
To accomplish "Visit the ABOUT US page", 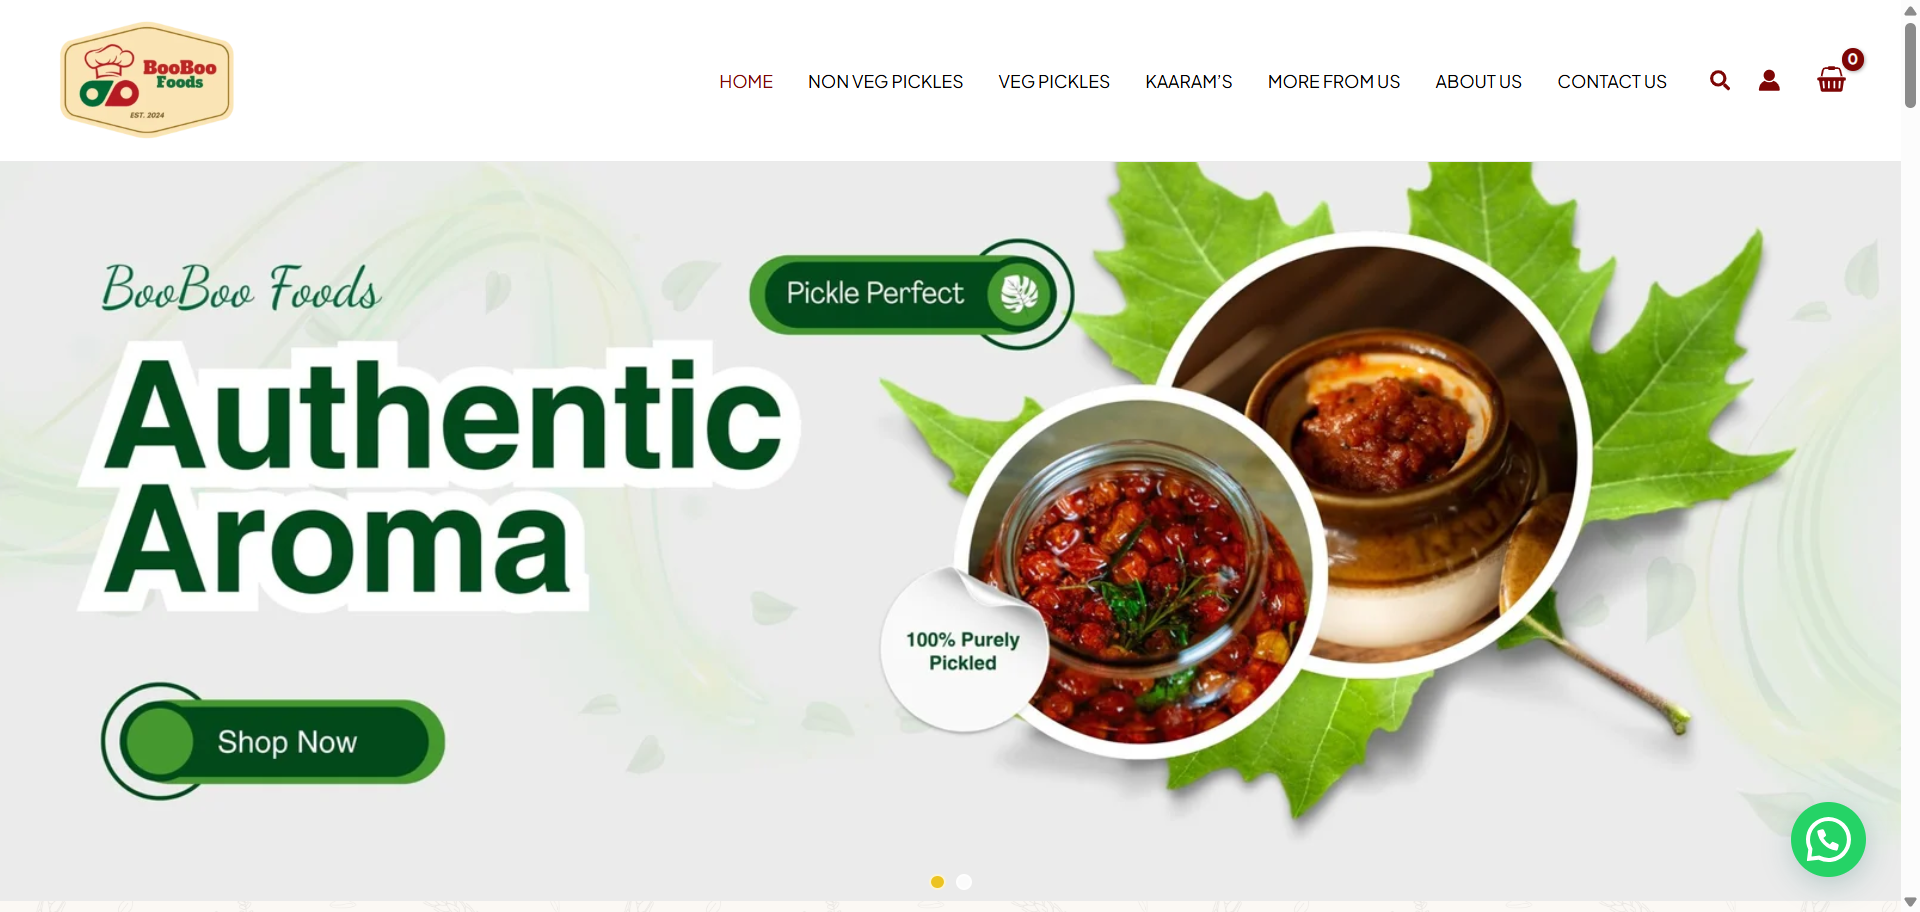I will coord(1478,82).
